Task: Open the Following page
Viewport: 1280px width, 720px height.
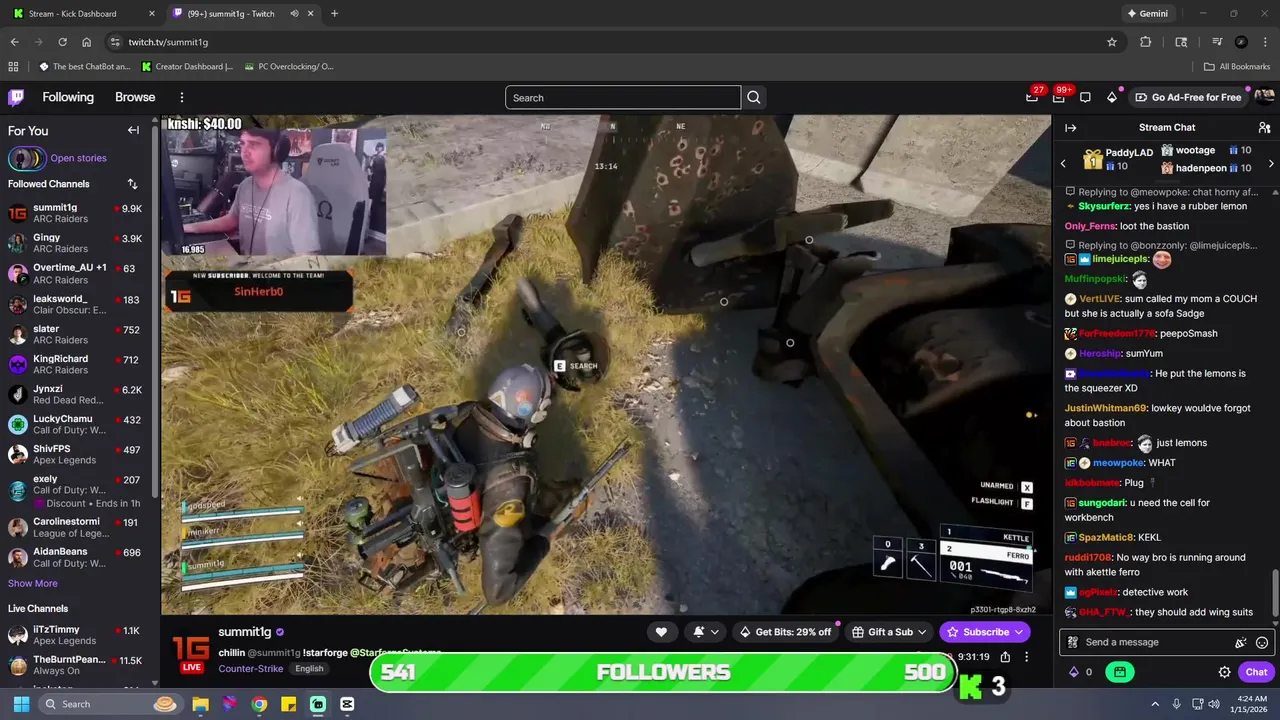Action: coord(68,97)
